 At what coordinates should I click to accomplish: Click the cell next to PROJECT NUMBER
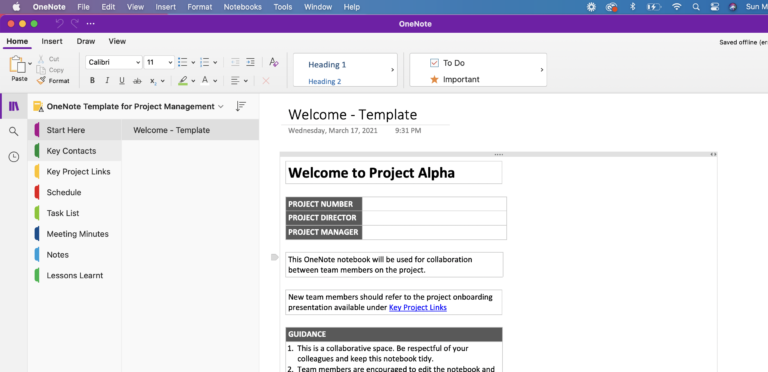pyautogui.click(x=434, y=204)
